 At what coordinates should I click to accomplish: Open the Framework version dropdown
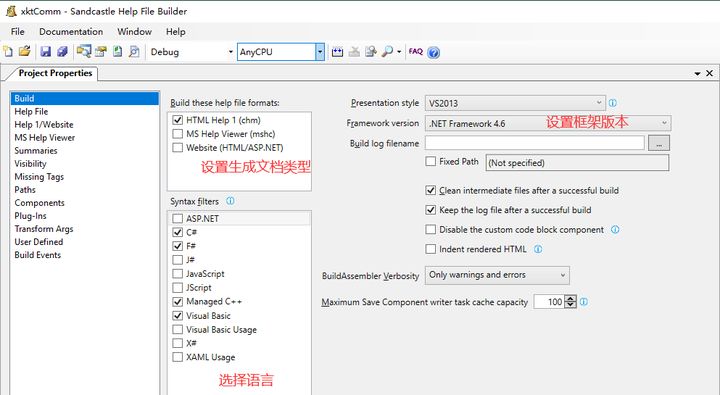click(548, 123)
